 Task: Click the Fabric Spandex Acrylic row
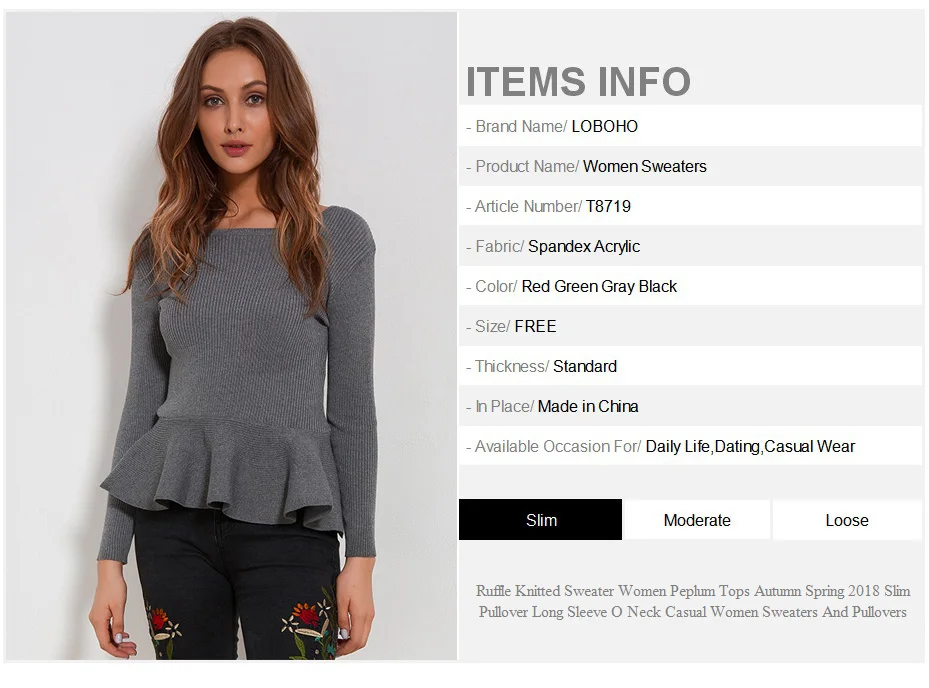(x=690, y=246)
